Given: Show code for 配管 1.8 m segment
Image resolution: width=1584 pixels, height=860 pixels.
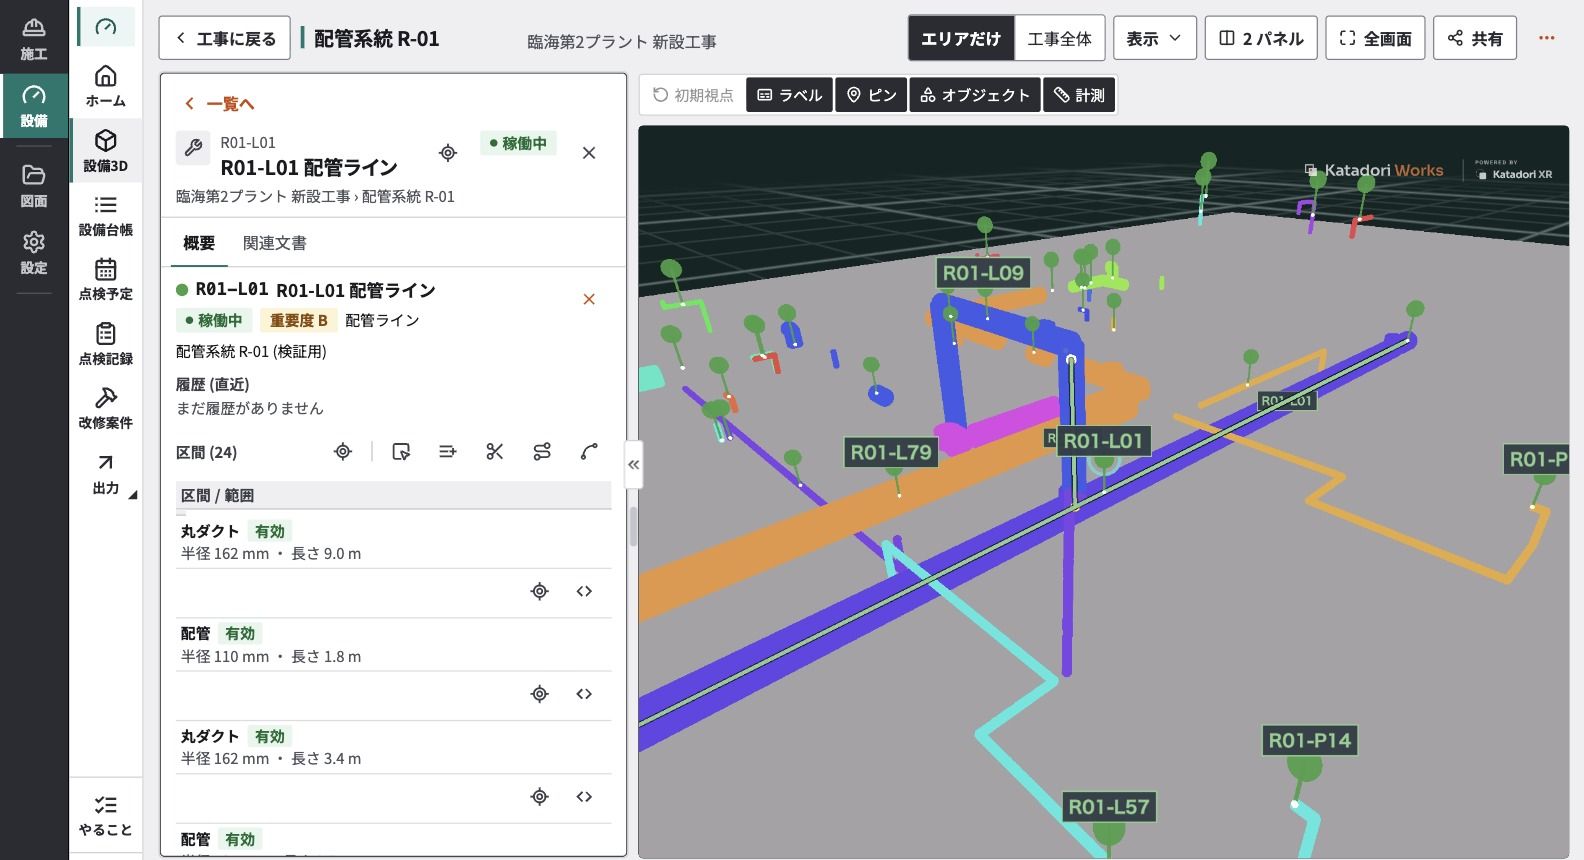Looking at the screenshot, I should (x=585, y=694).
